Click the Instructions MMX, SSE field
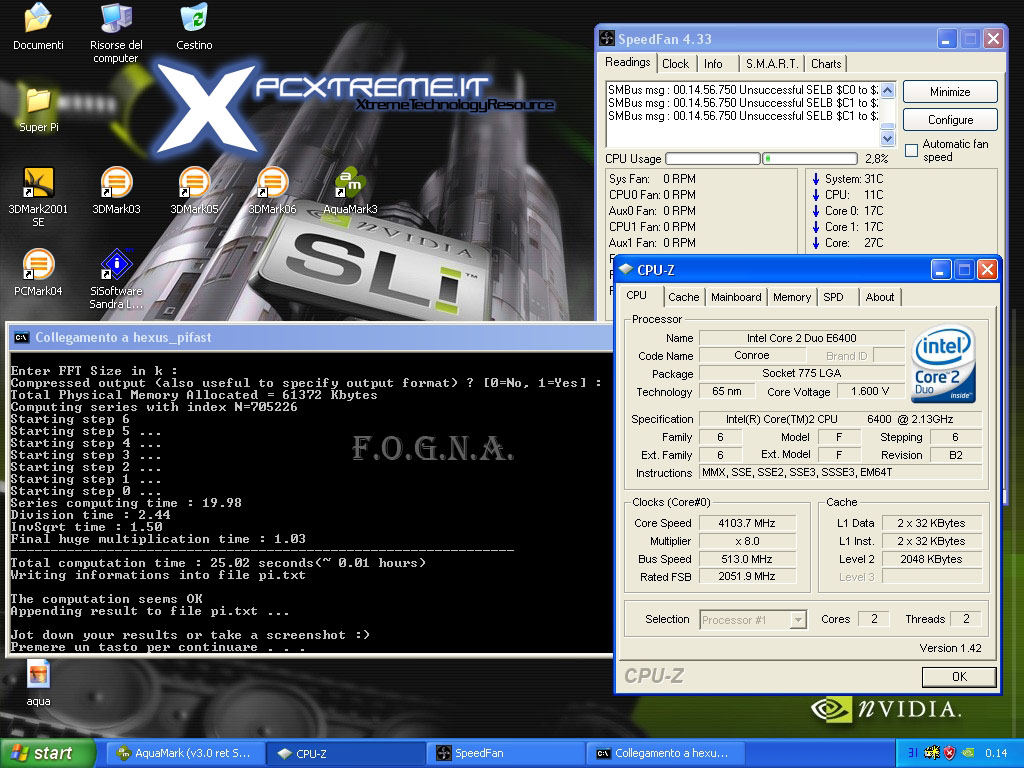Viewport: 1024px width, 768px height. click(840, 472)
